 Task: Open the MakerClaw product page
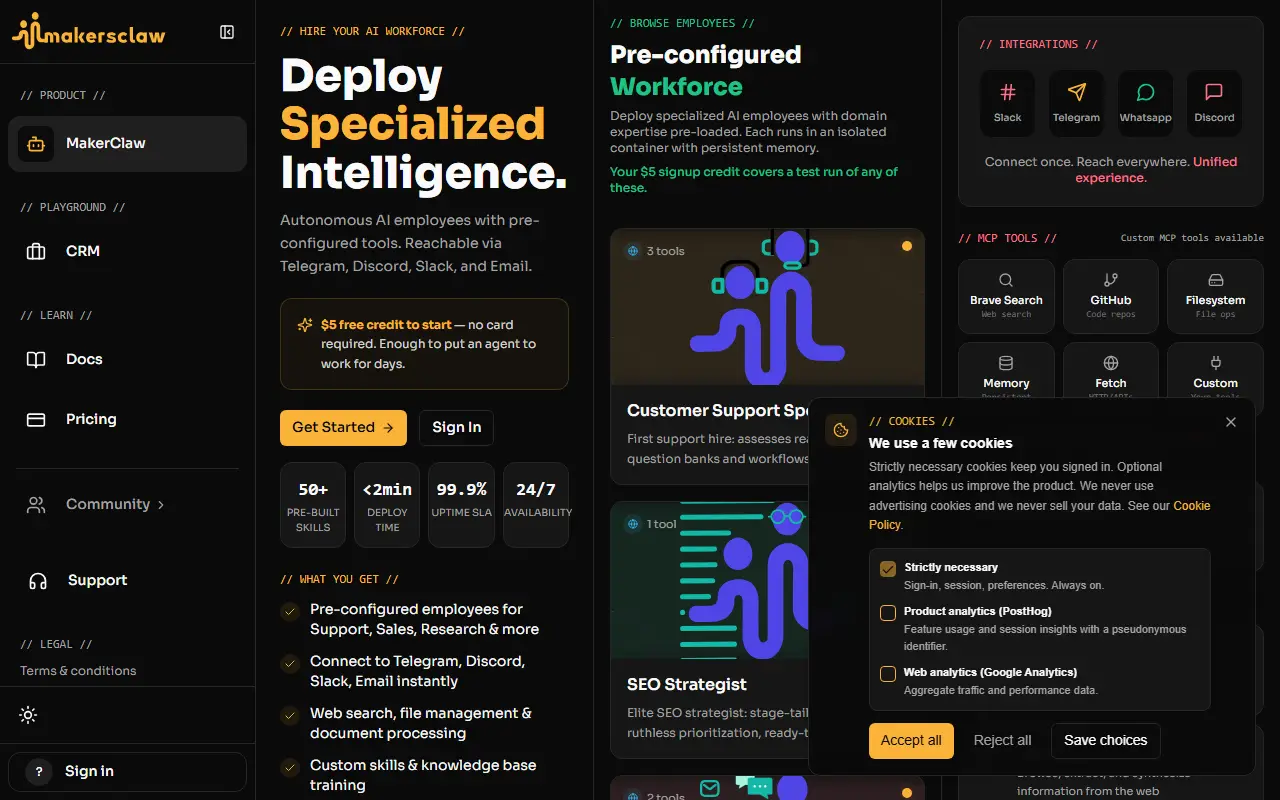click(x=127, y=144)
